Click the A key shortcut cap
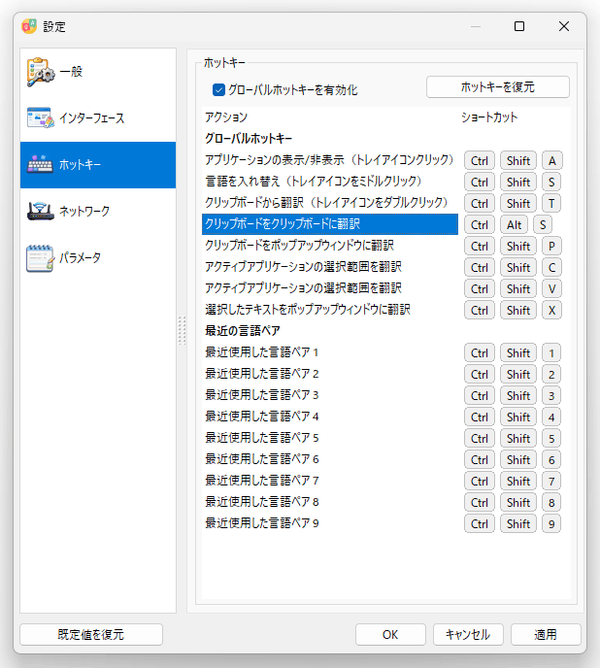The image size is (600, 668). (x=552, y=161)
